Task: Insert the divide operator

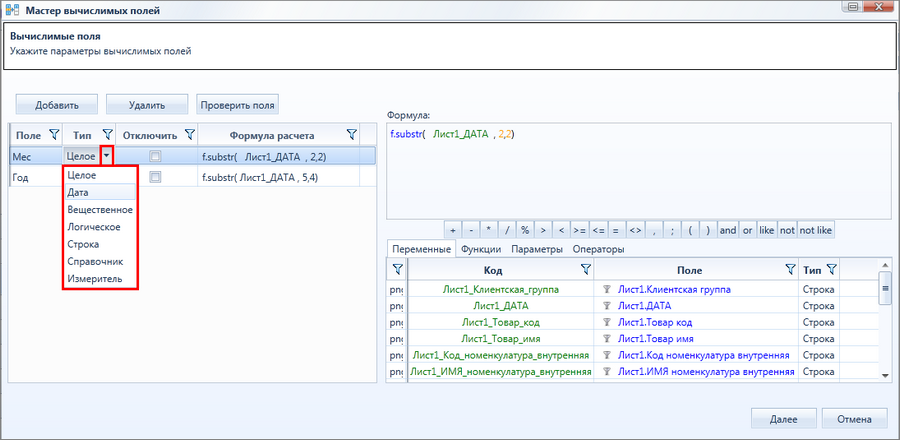Action: [507, 230]
